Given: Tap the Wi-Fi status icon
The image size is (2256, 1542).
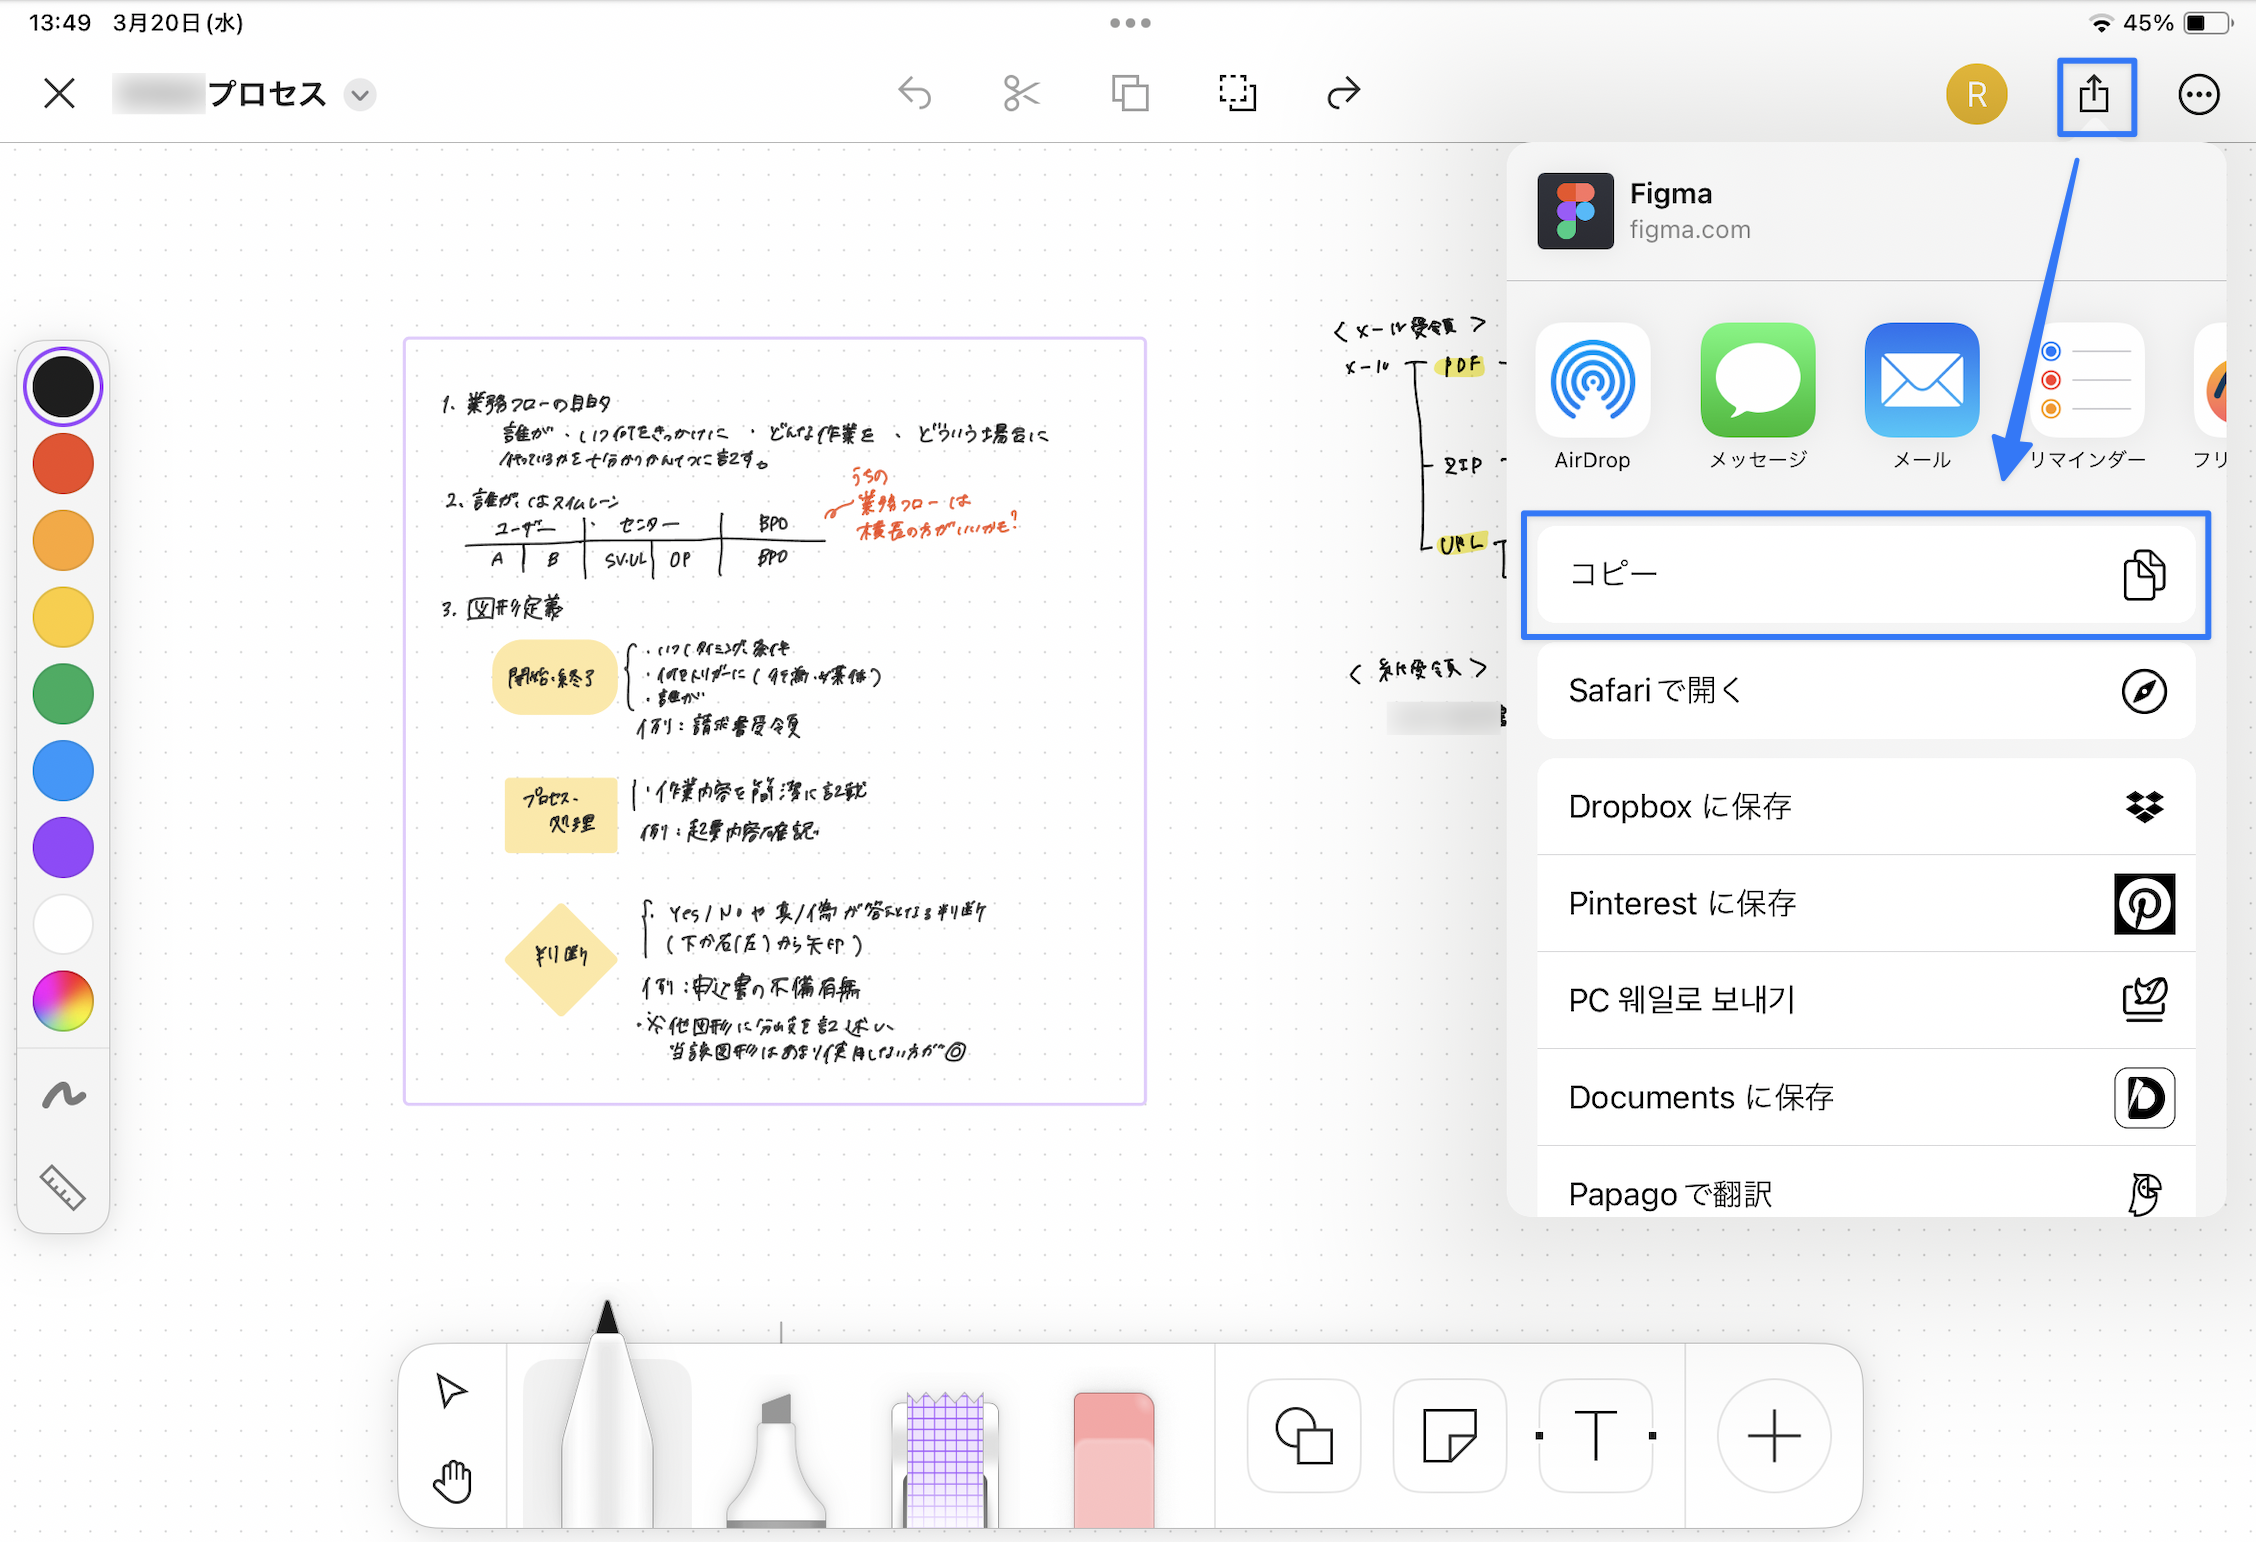Looking at the screenshot, I should pyautogui.click(x=2101, y=23).
